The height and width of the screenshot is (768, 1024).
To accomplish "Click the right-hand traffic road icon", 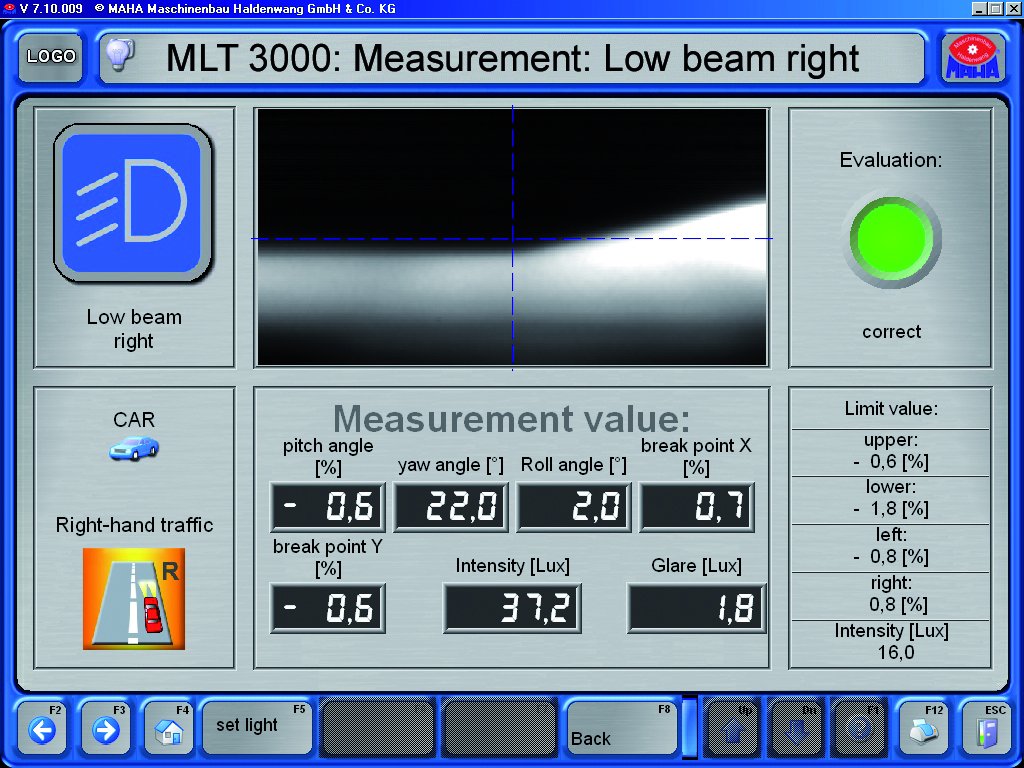I will point(134,598).
